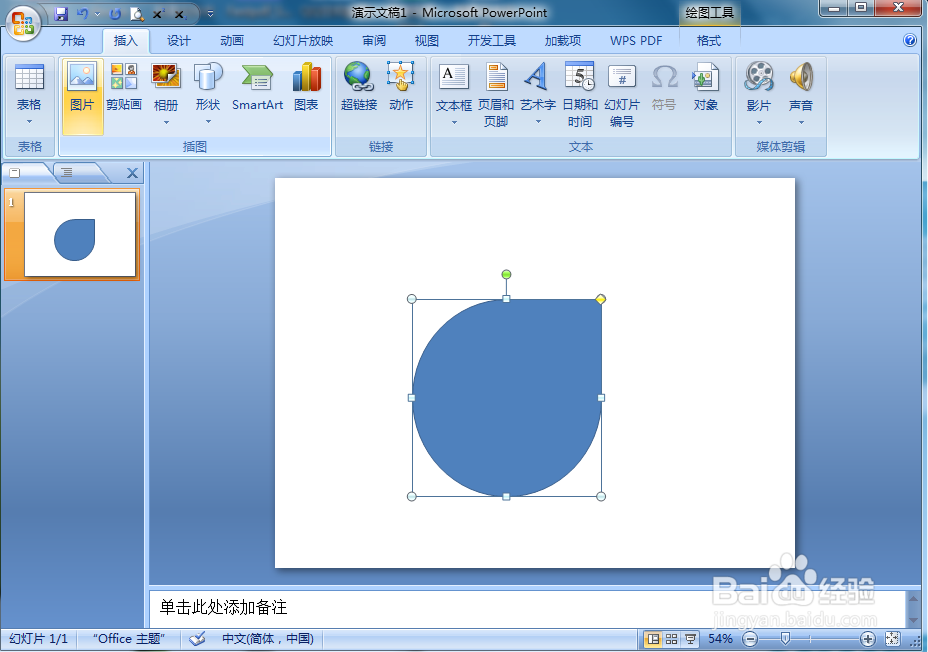The image size is (928, 652).
Task: Add a hyperlink via 超链接
Action: point(359,89)
